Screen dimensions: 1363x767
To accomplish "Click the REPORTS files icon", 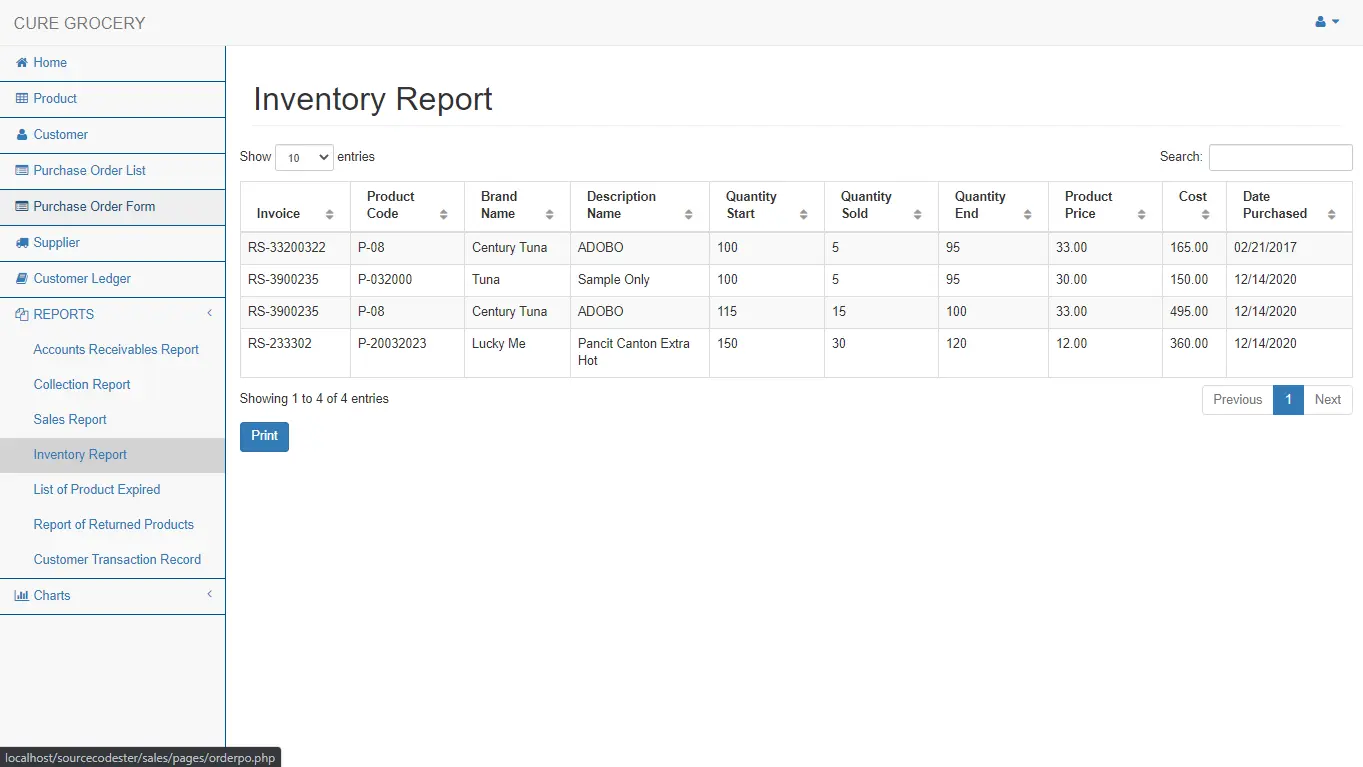I will (x=22, y=315).
